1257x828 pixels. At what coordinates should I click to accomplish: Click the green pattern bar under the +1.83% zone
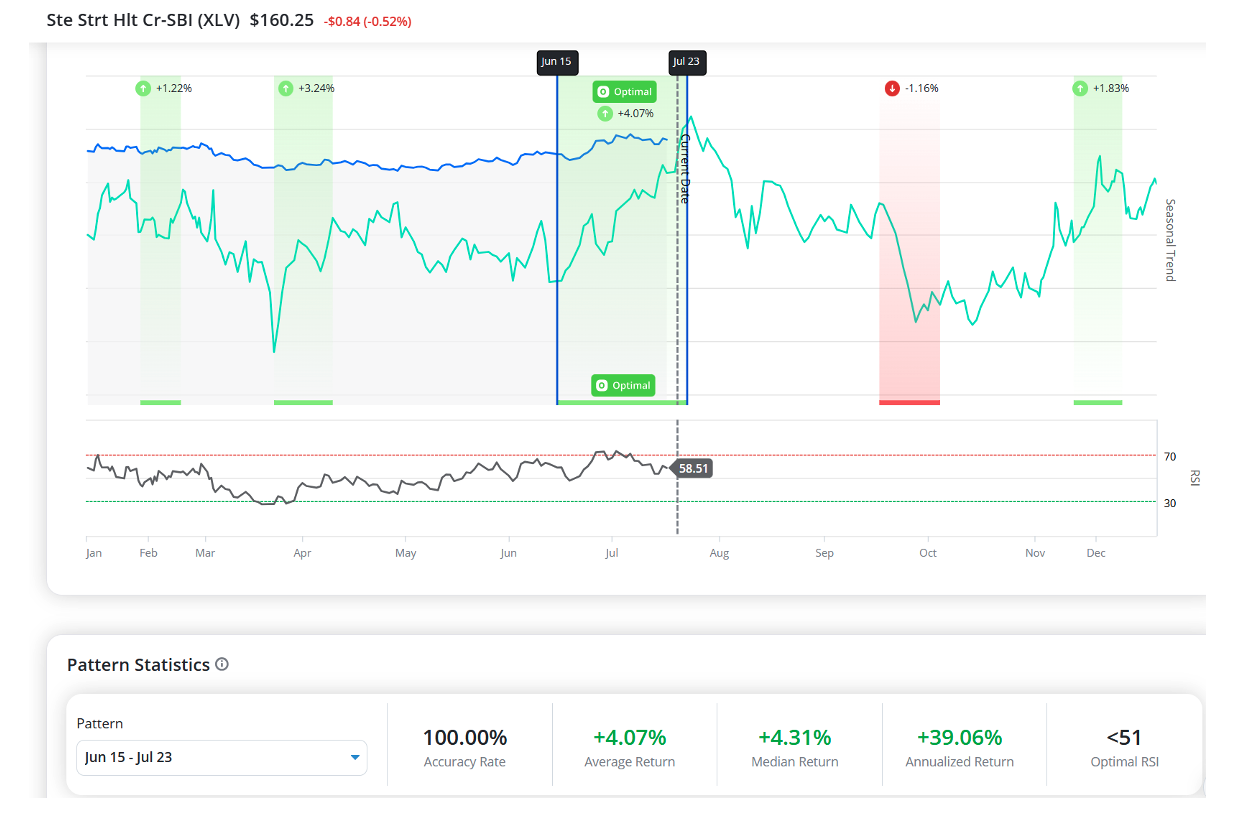[x=1098, y=402]
